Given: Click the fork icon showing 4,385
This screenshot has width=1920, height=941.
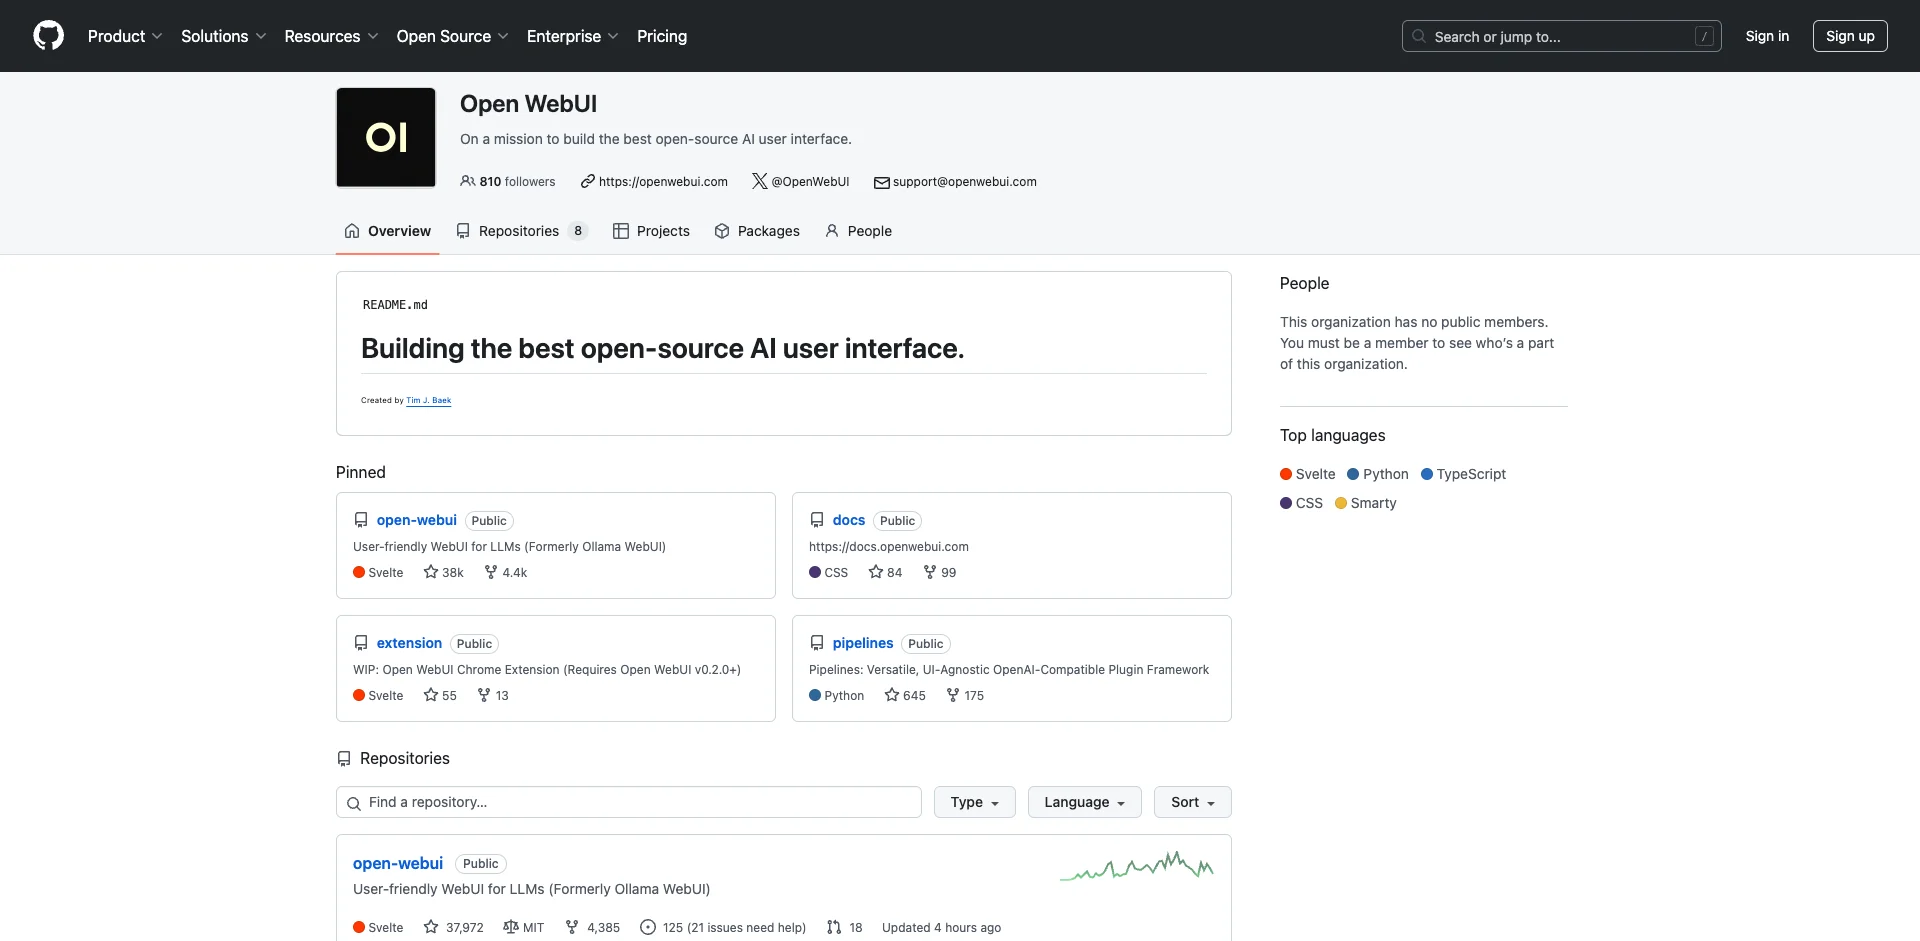Looking at the screenshot, I should point(572,927).
